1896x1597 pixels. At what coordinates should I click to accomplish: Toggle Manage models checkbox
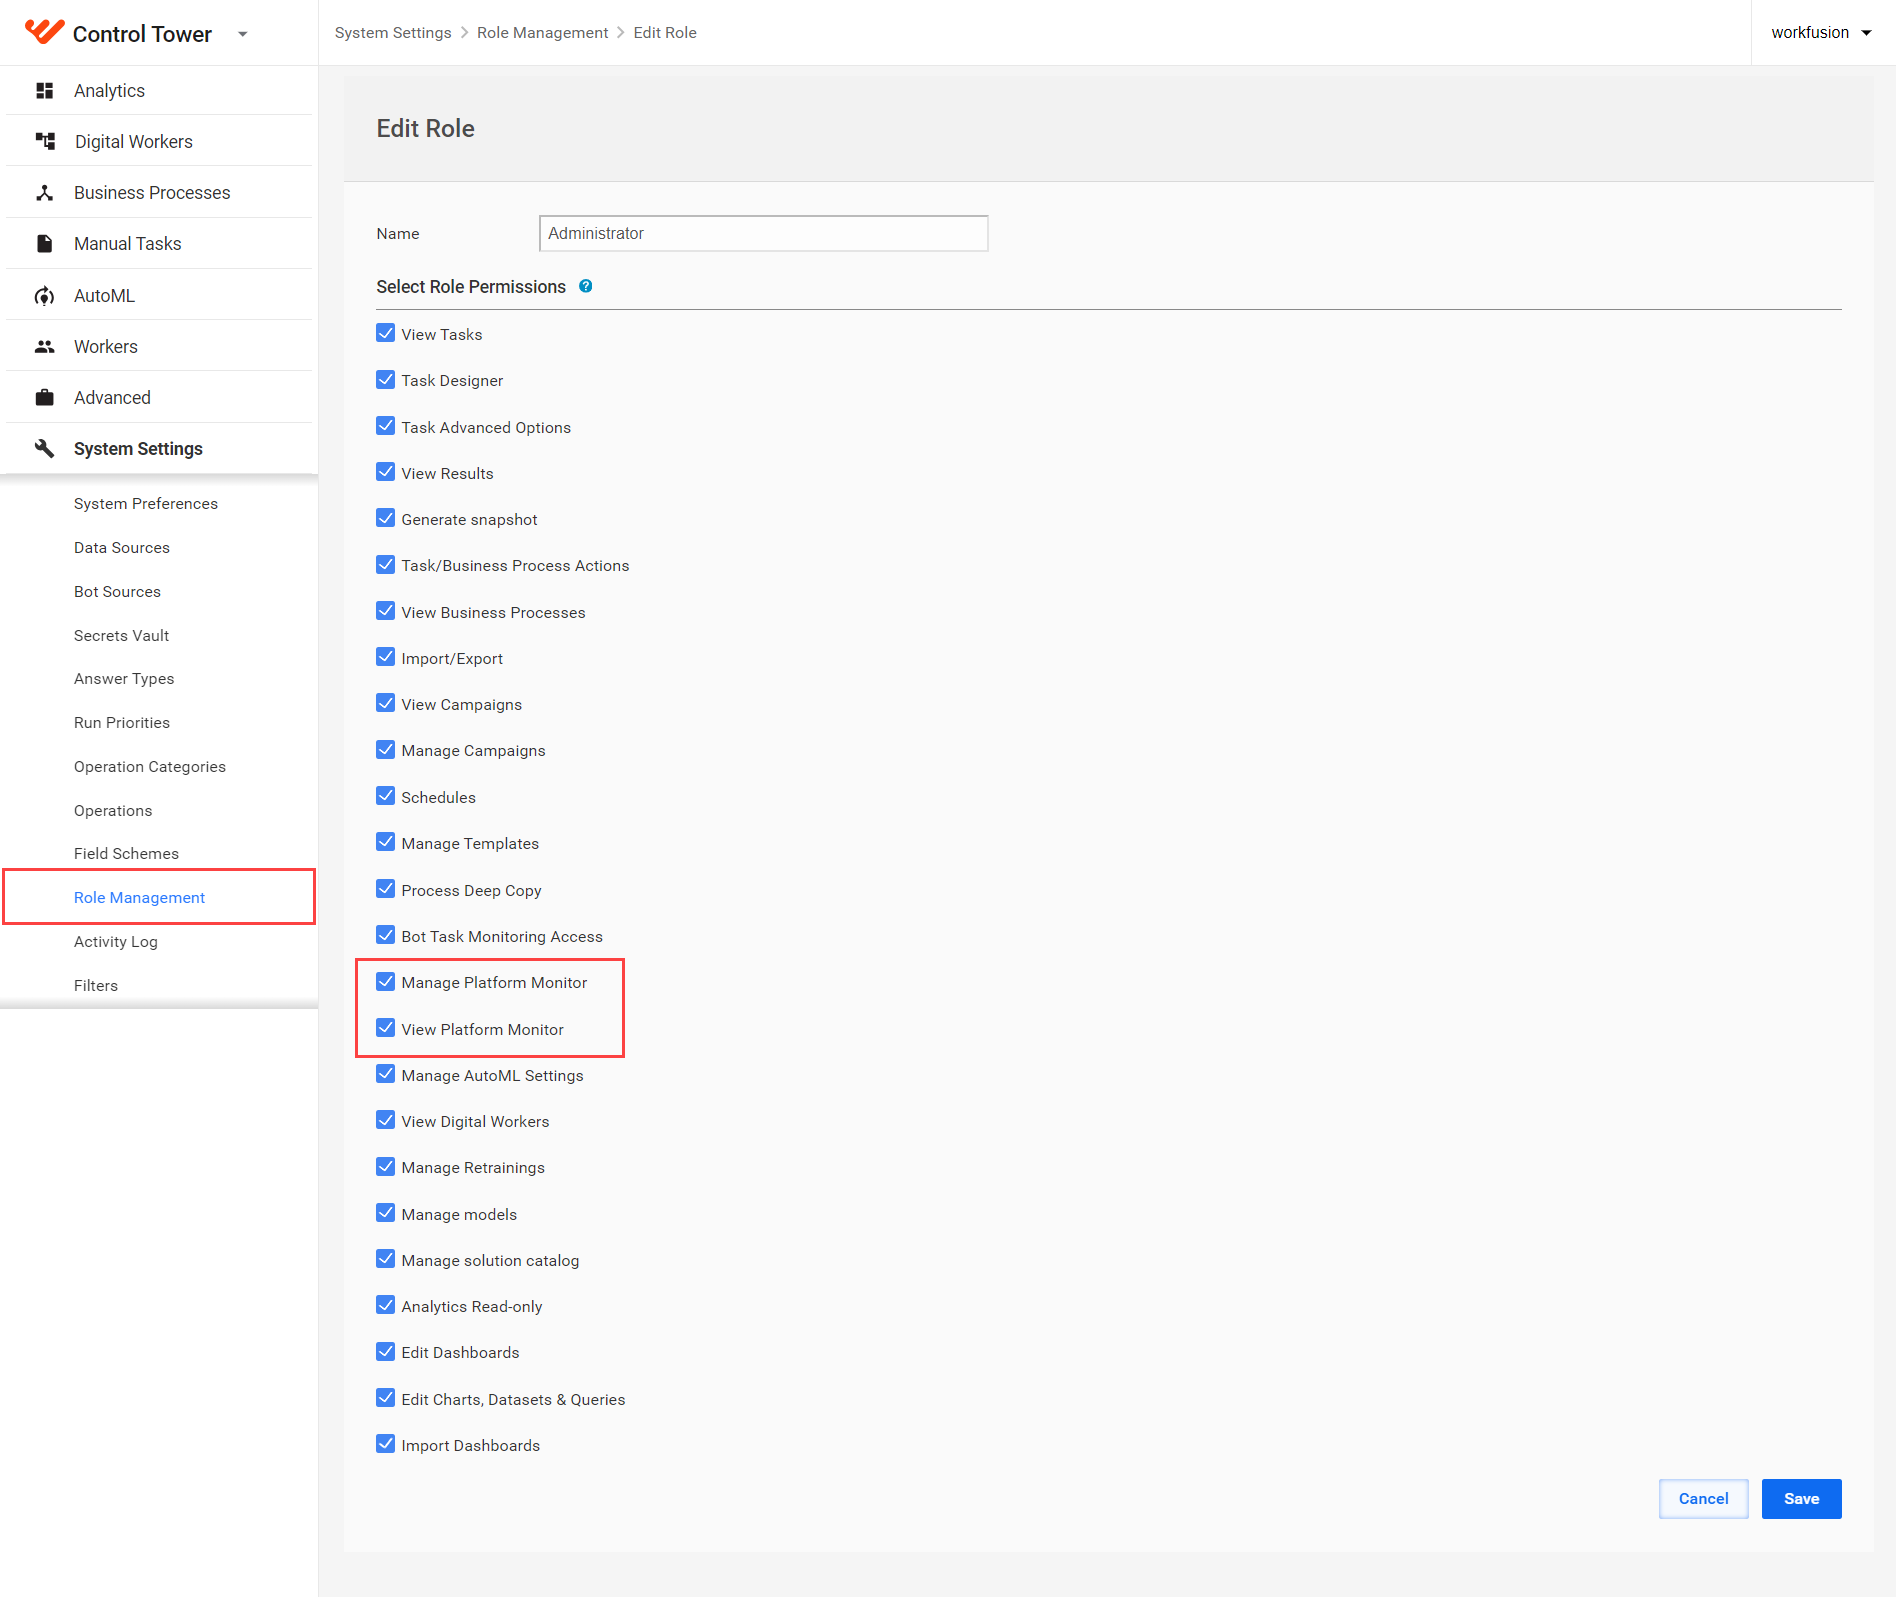pos(386,1213)
